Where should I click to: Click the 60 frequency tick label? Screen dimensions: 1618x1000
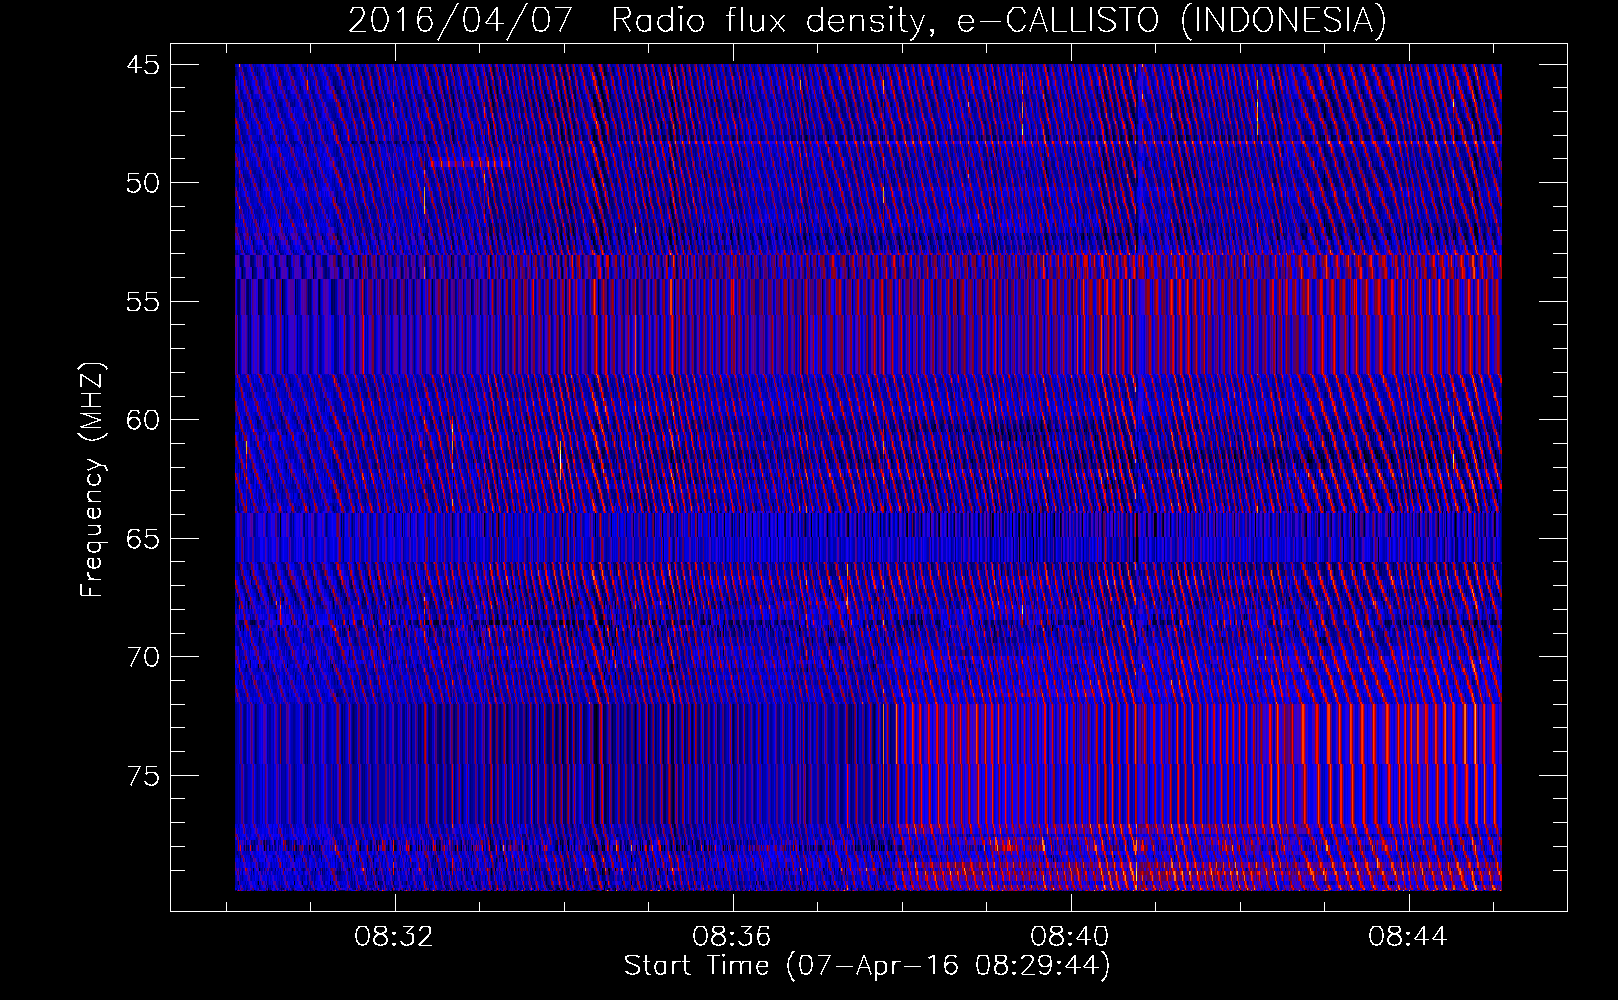(x=142, y=420)
